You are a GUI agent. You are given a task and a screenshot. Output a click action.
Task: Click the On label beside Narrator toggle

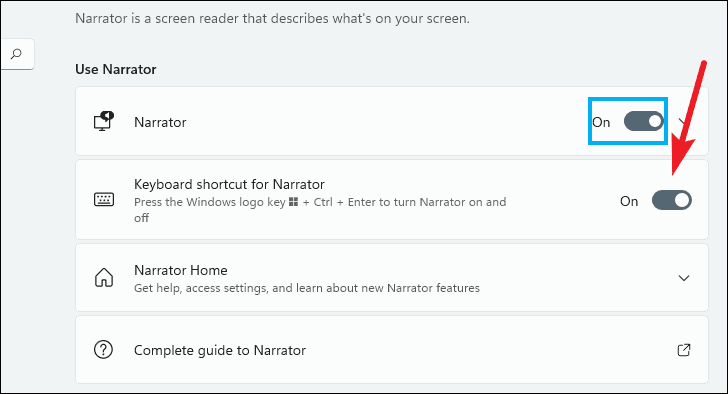(601, 122)
